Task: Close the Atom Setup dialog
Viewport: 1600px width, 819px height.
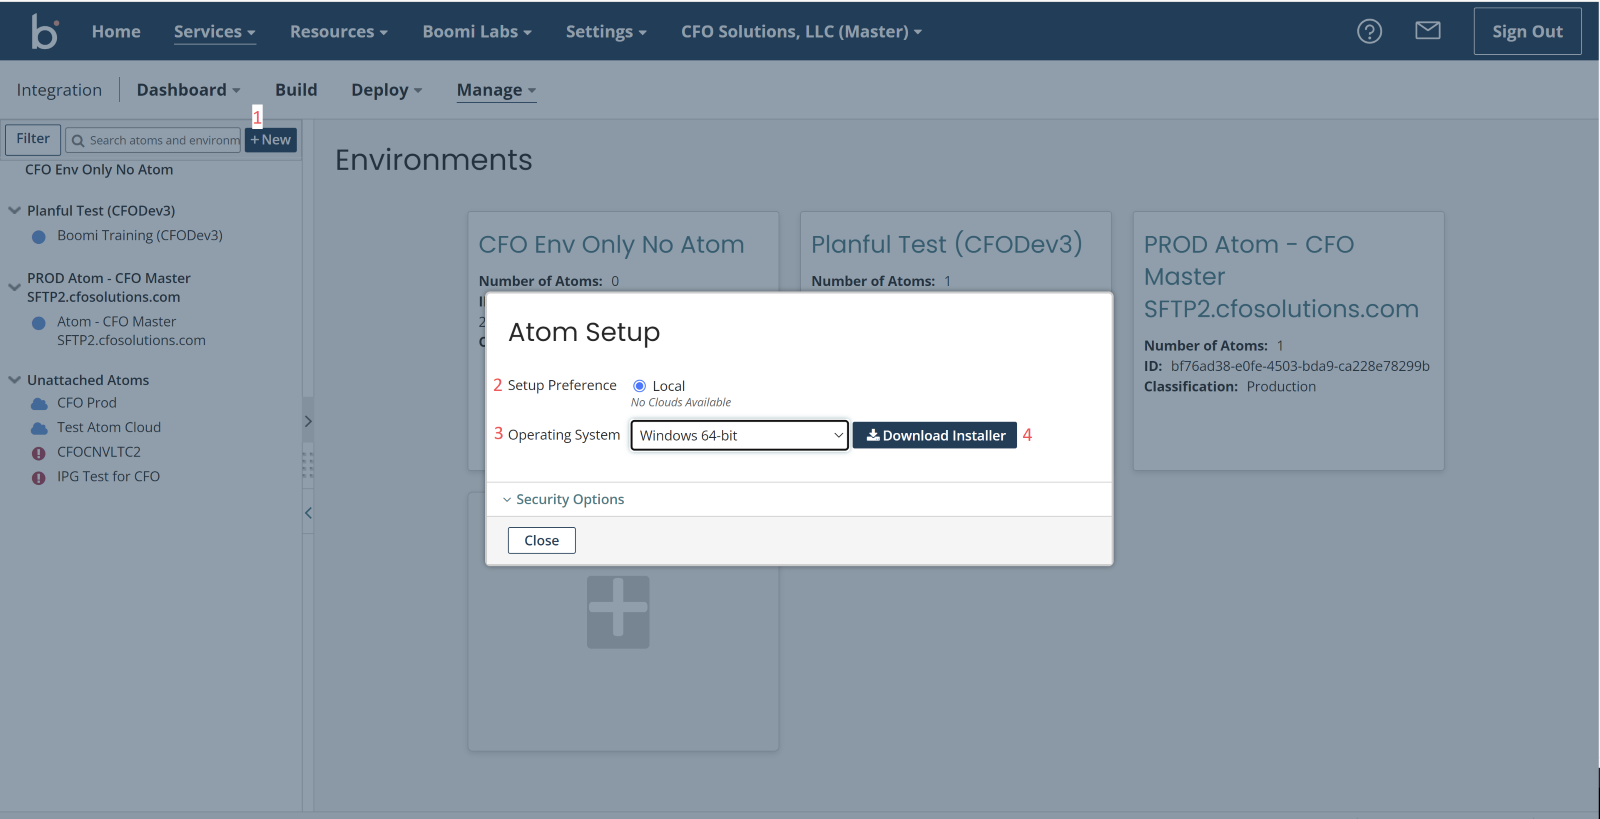Action: (x=541, y=541)
